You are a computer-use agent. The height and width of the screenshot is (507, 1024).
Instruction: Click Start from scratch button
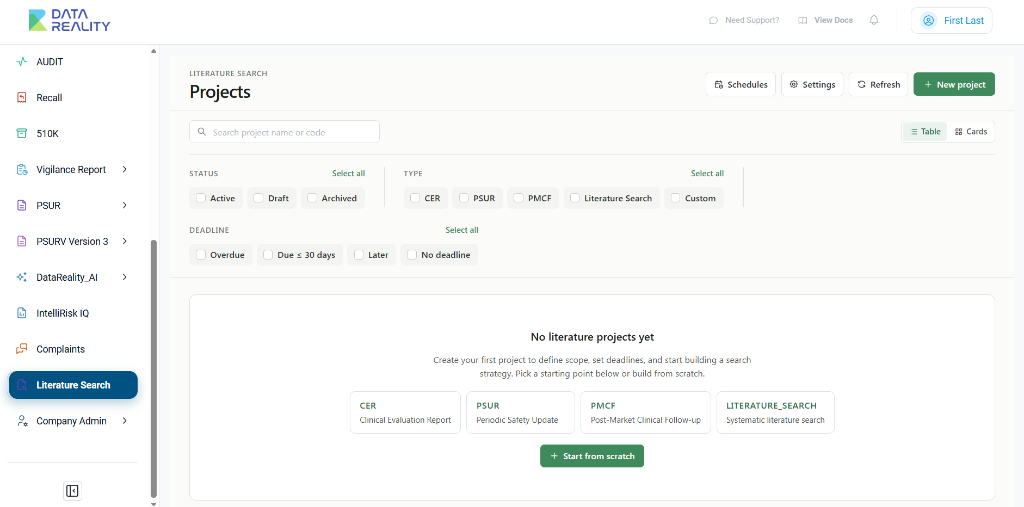pos(592,456)
